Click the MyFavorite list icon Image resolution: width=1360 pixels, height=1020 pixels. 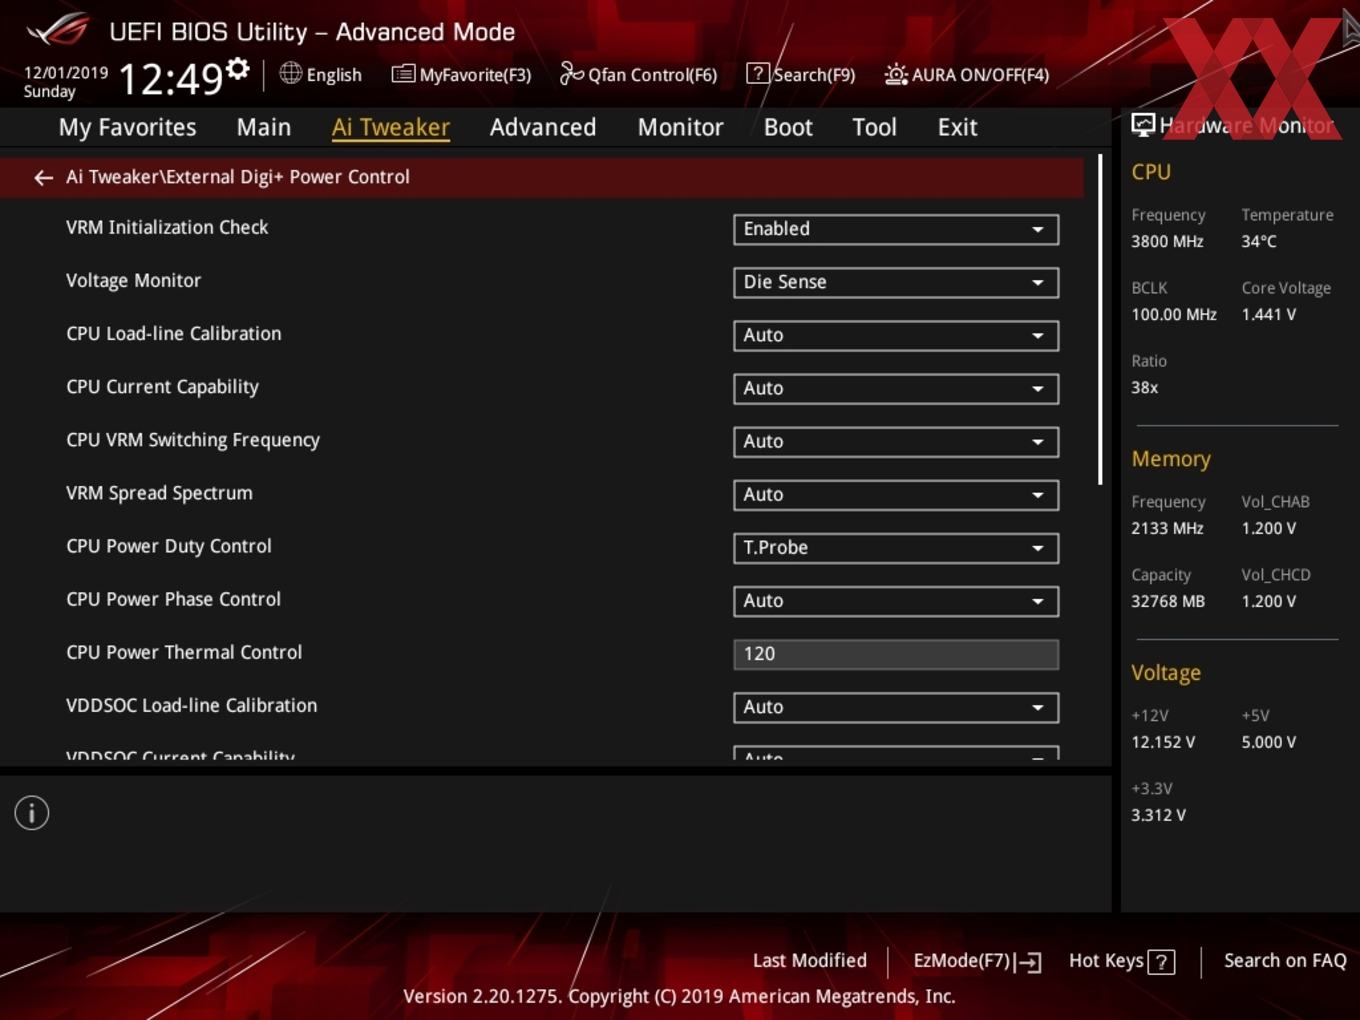[x=402, y=74]
